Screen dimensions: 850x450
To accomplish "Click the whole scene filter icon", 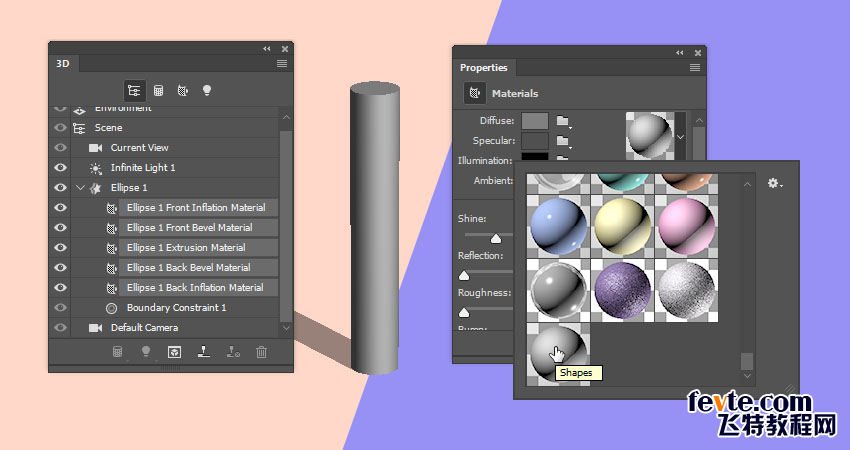I will [x=133, y=90].
